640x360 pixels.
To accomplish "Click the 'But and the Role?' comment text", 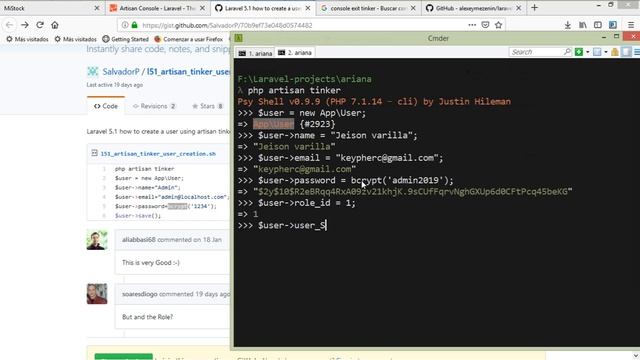I will click(147, 317).
